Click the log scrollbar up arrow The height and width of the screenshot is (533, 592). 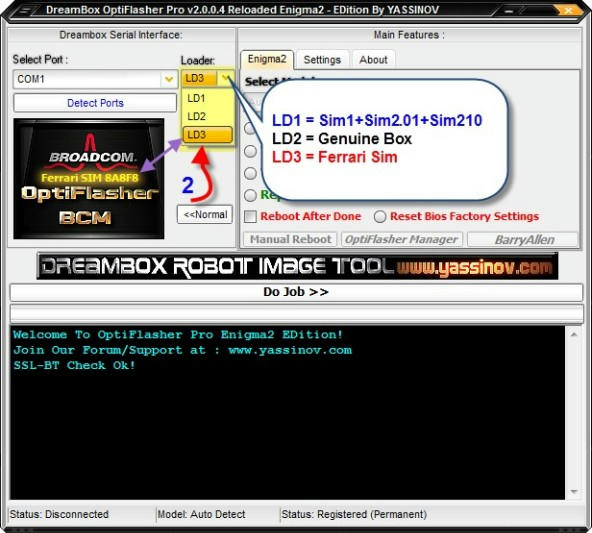coord(574,334)
